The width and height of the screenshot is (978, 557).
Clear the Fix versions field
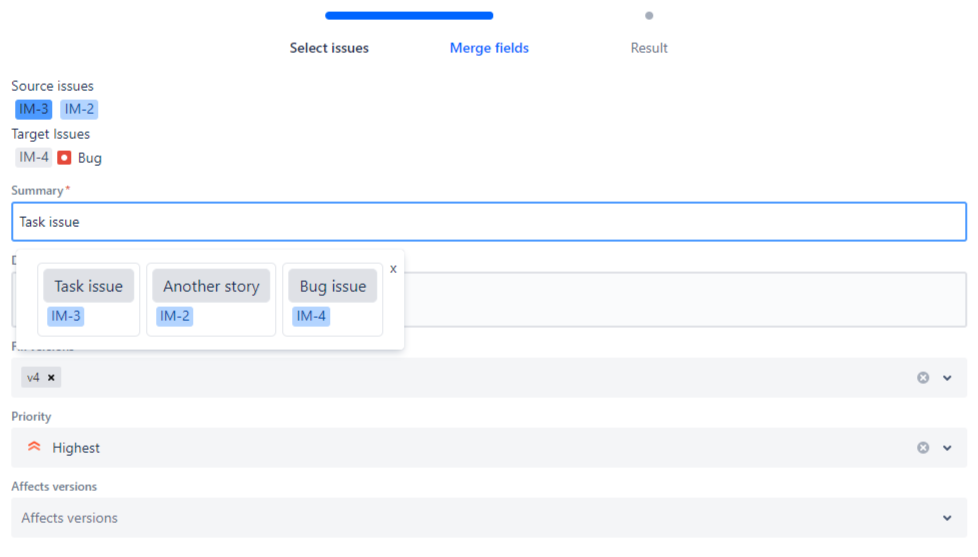point(923,377)
